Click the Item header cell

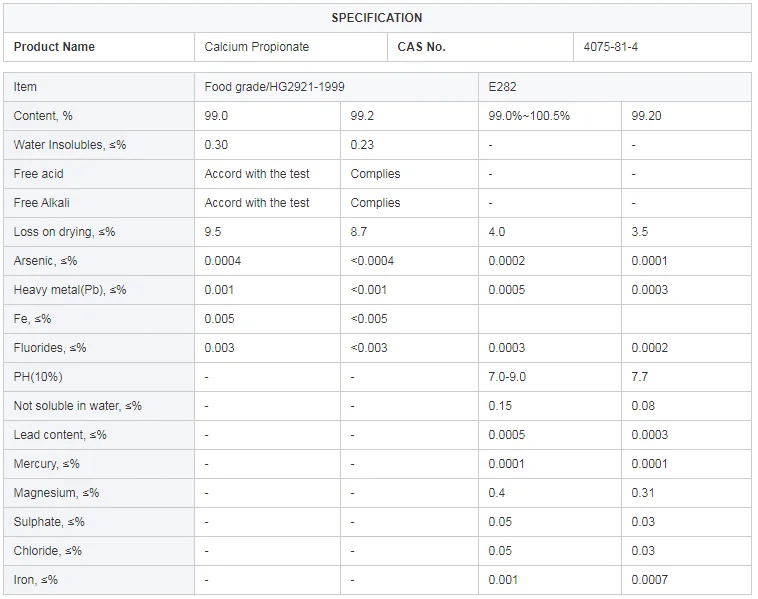[x=25, y=87]
